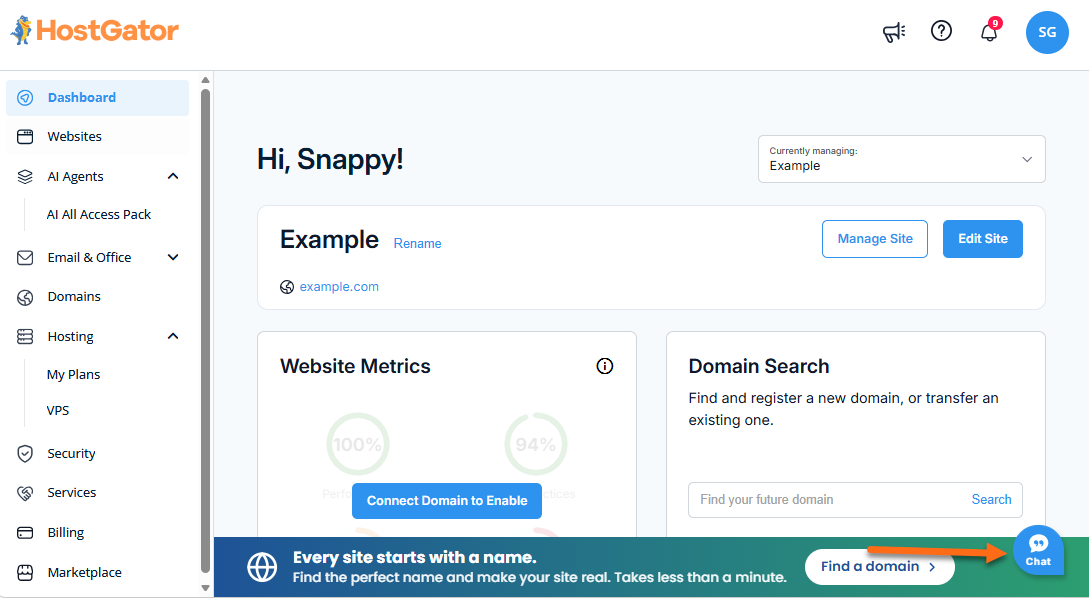
Task: Click the HostGator logo
Action: pyautogui.click(x=94, y=31)
